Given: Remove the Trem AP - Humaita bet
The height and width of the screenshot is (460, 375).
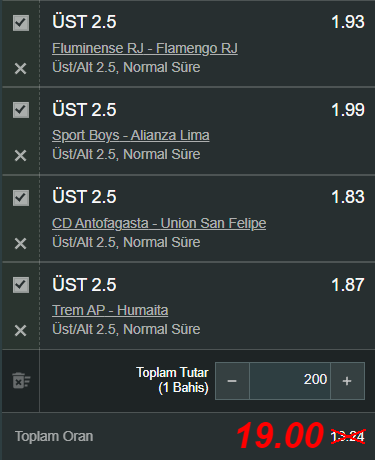Looking at the screenshot, I should [20, 331].
